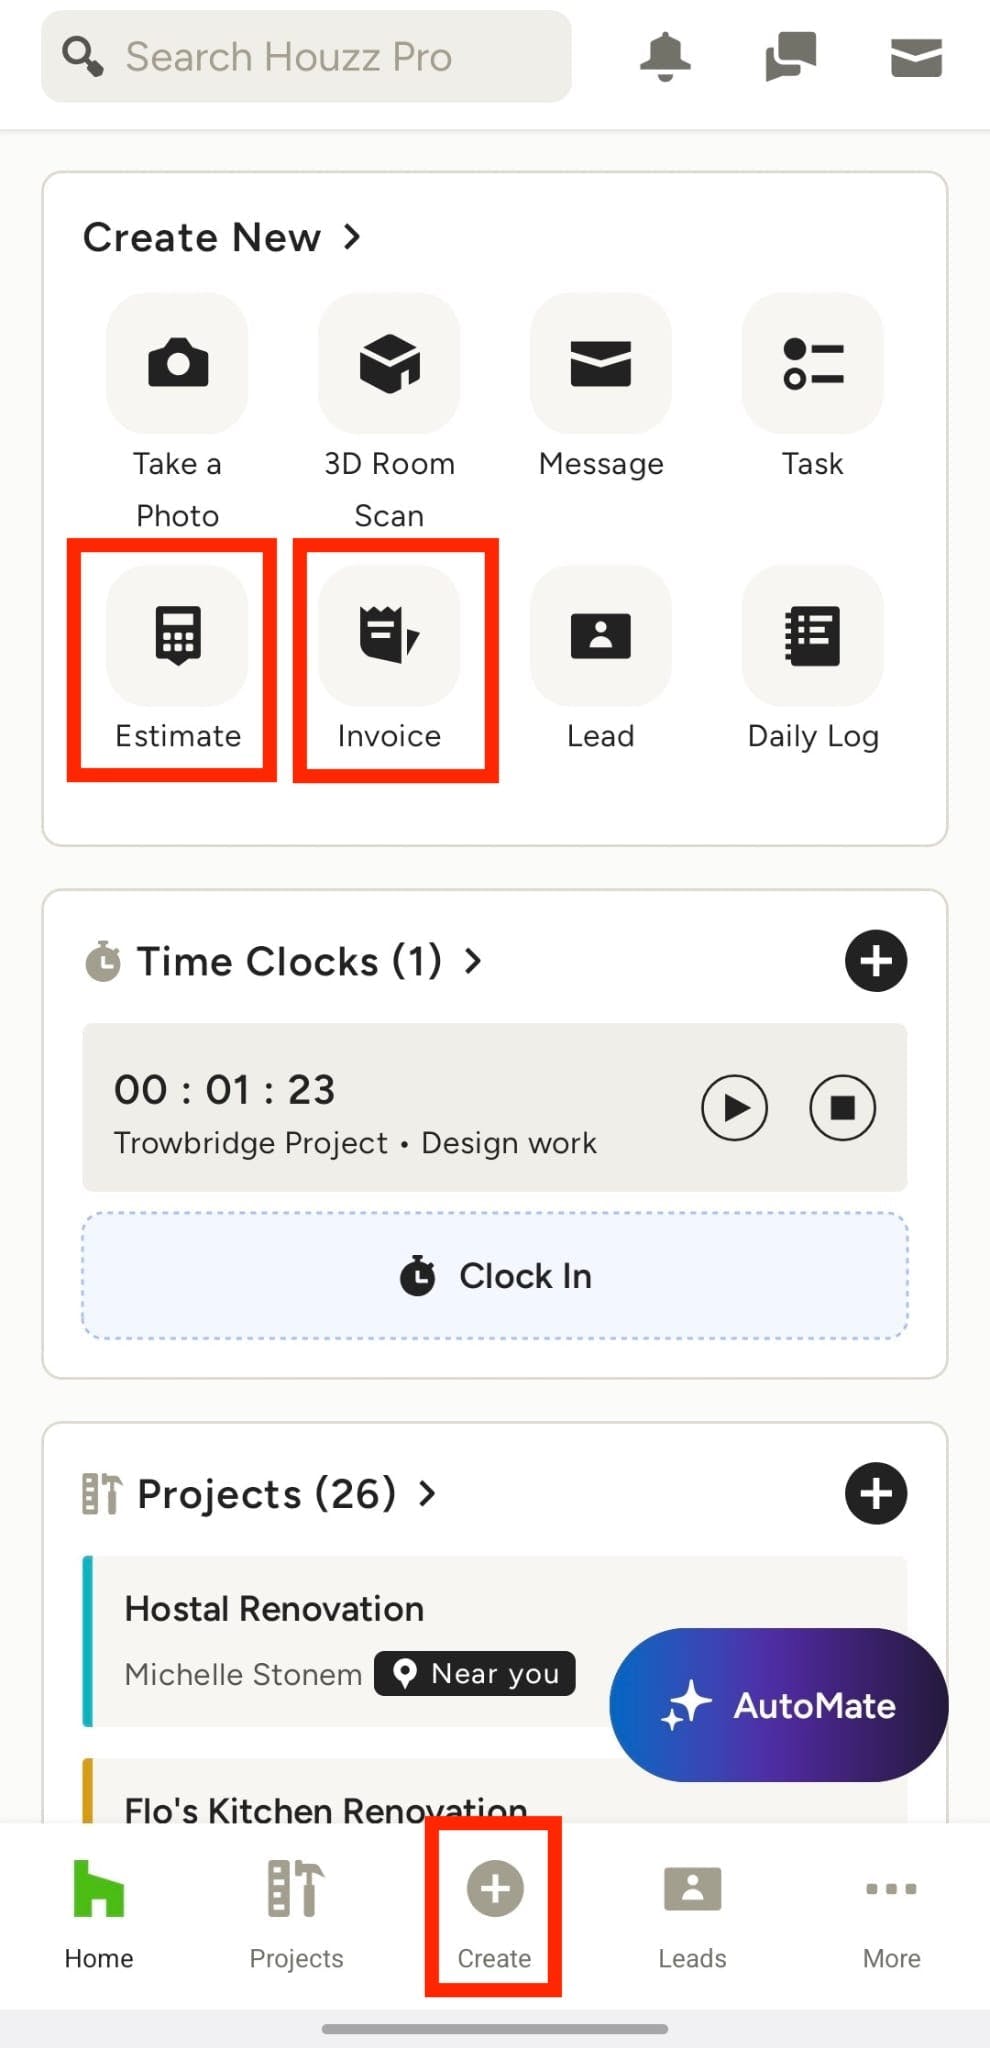
Task: Open the 3D Room Scan tool
Action: point(389,363)
